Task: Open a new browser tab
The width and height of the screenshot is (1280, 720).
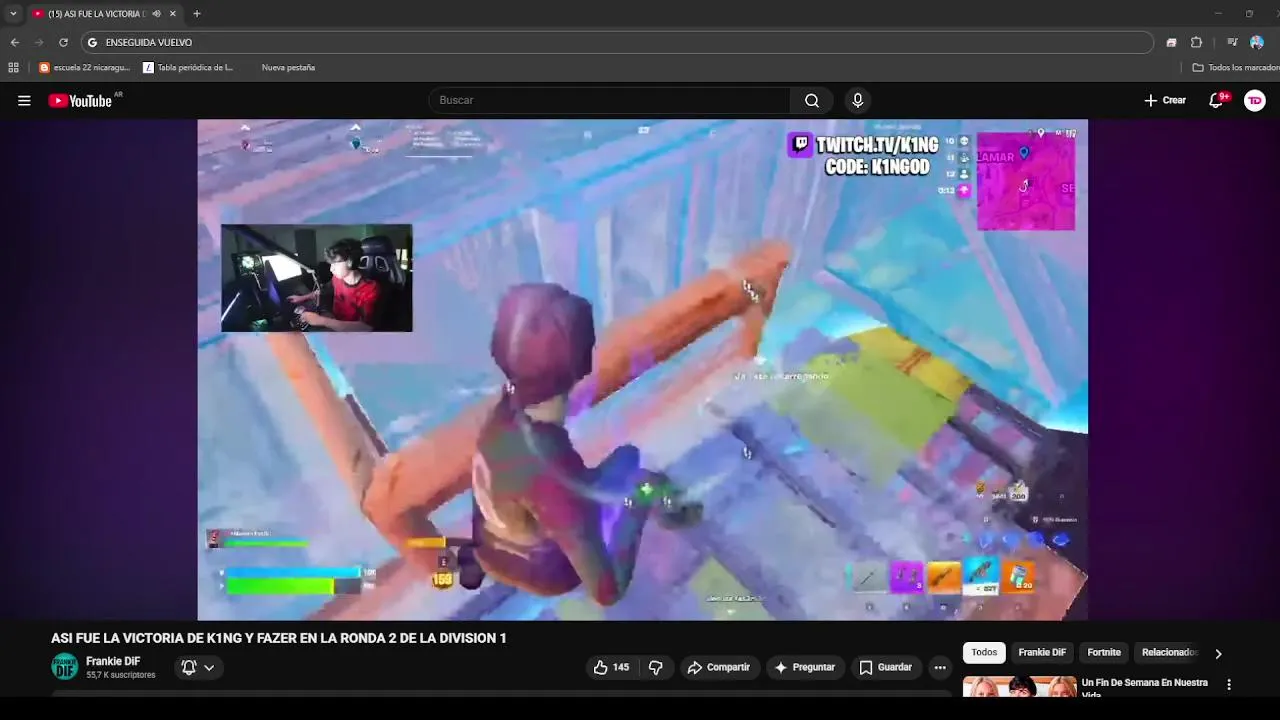Action: (x=196, y=14)
